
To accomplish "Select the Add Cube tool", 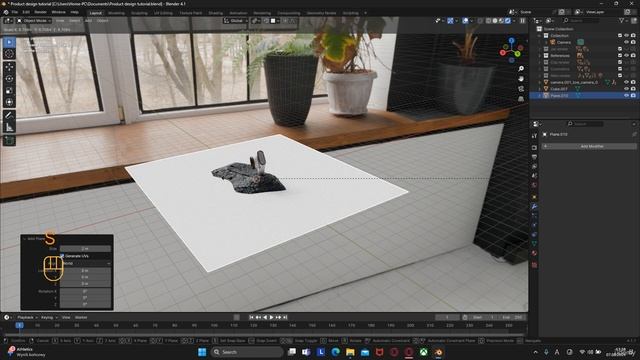I will (9, 140).
